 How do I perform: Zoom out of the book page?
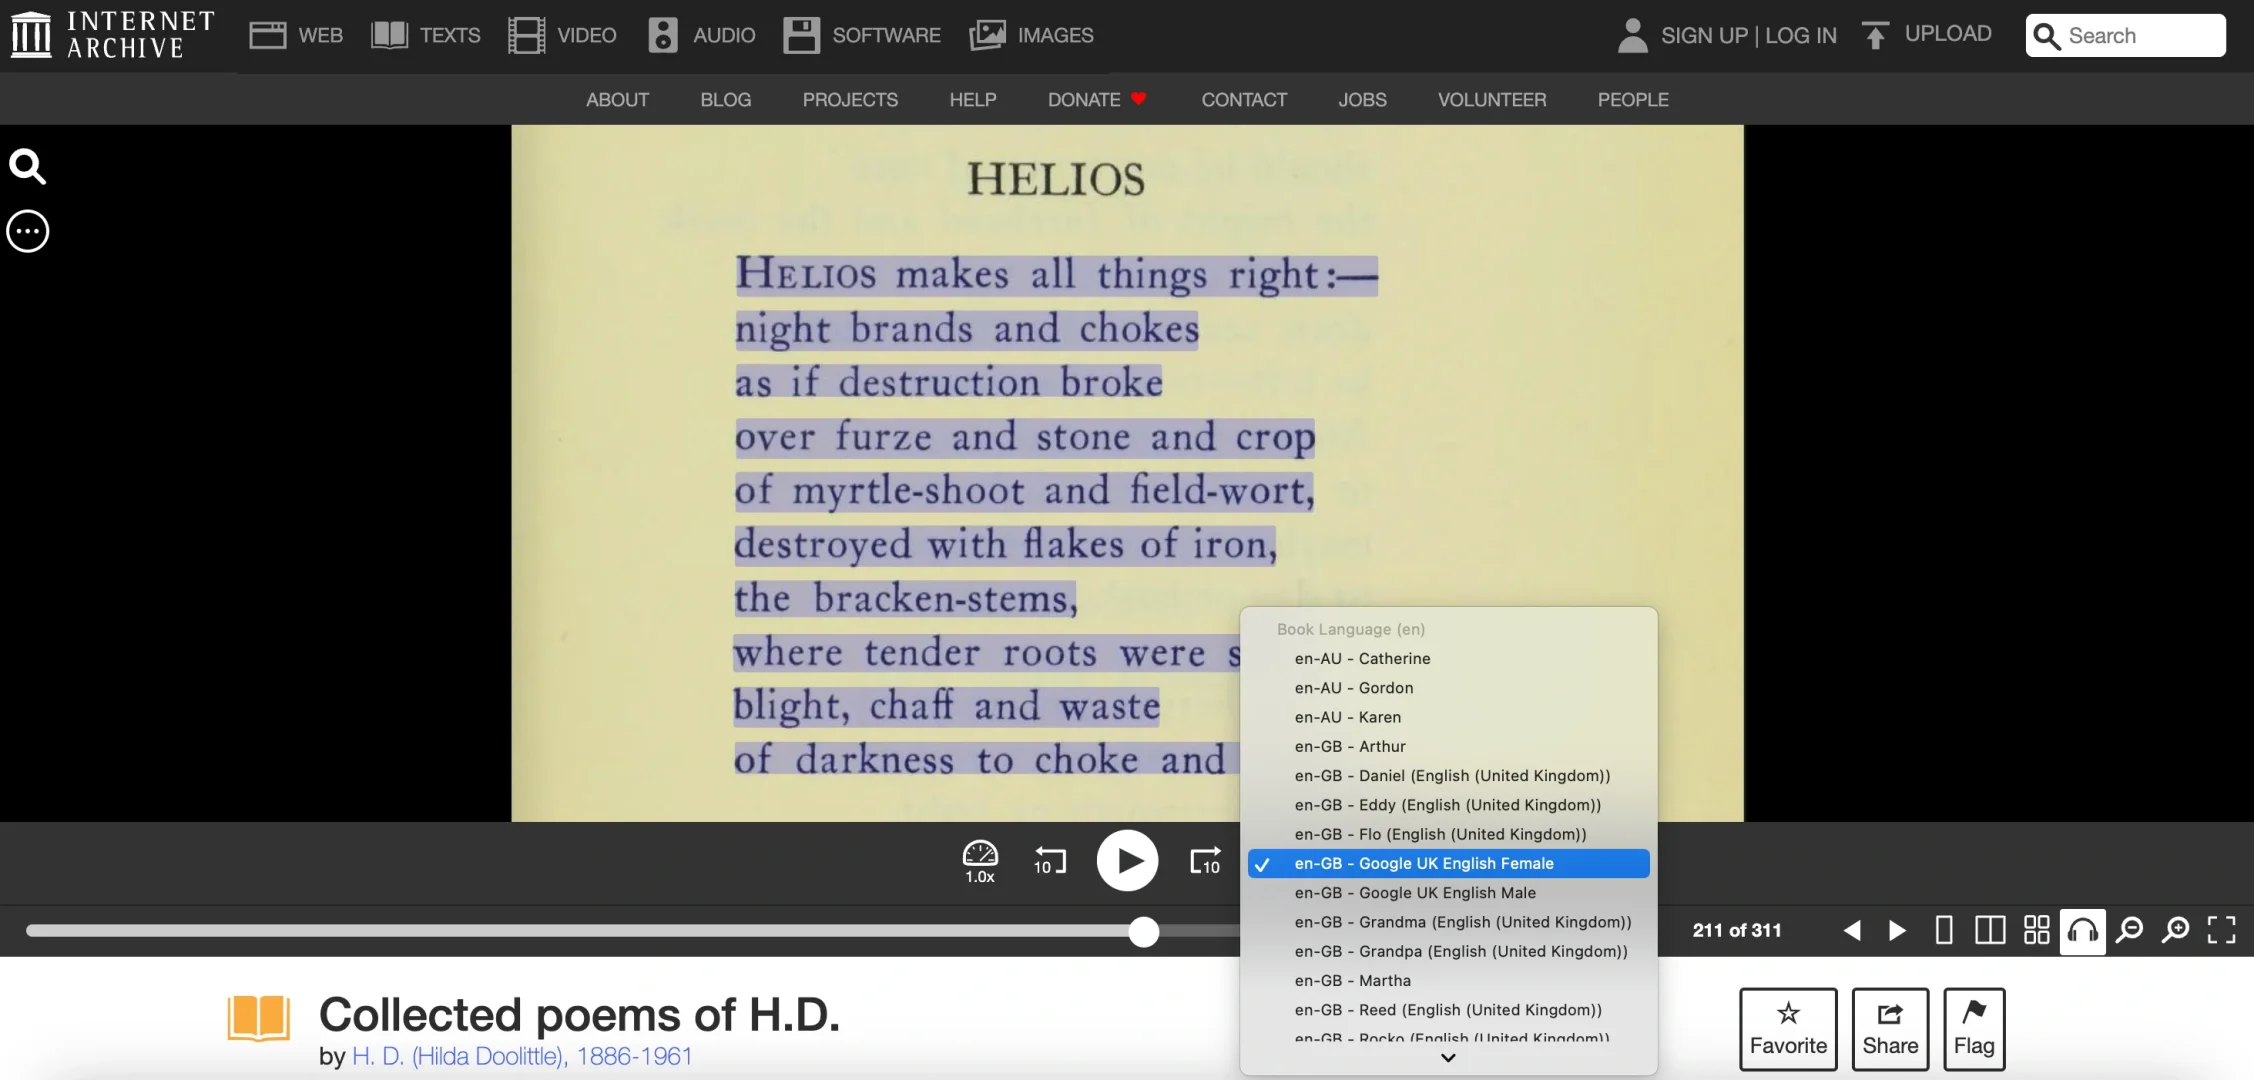[x=2130, y=931]
